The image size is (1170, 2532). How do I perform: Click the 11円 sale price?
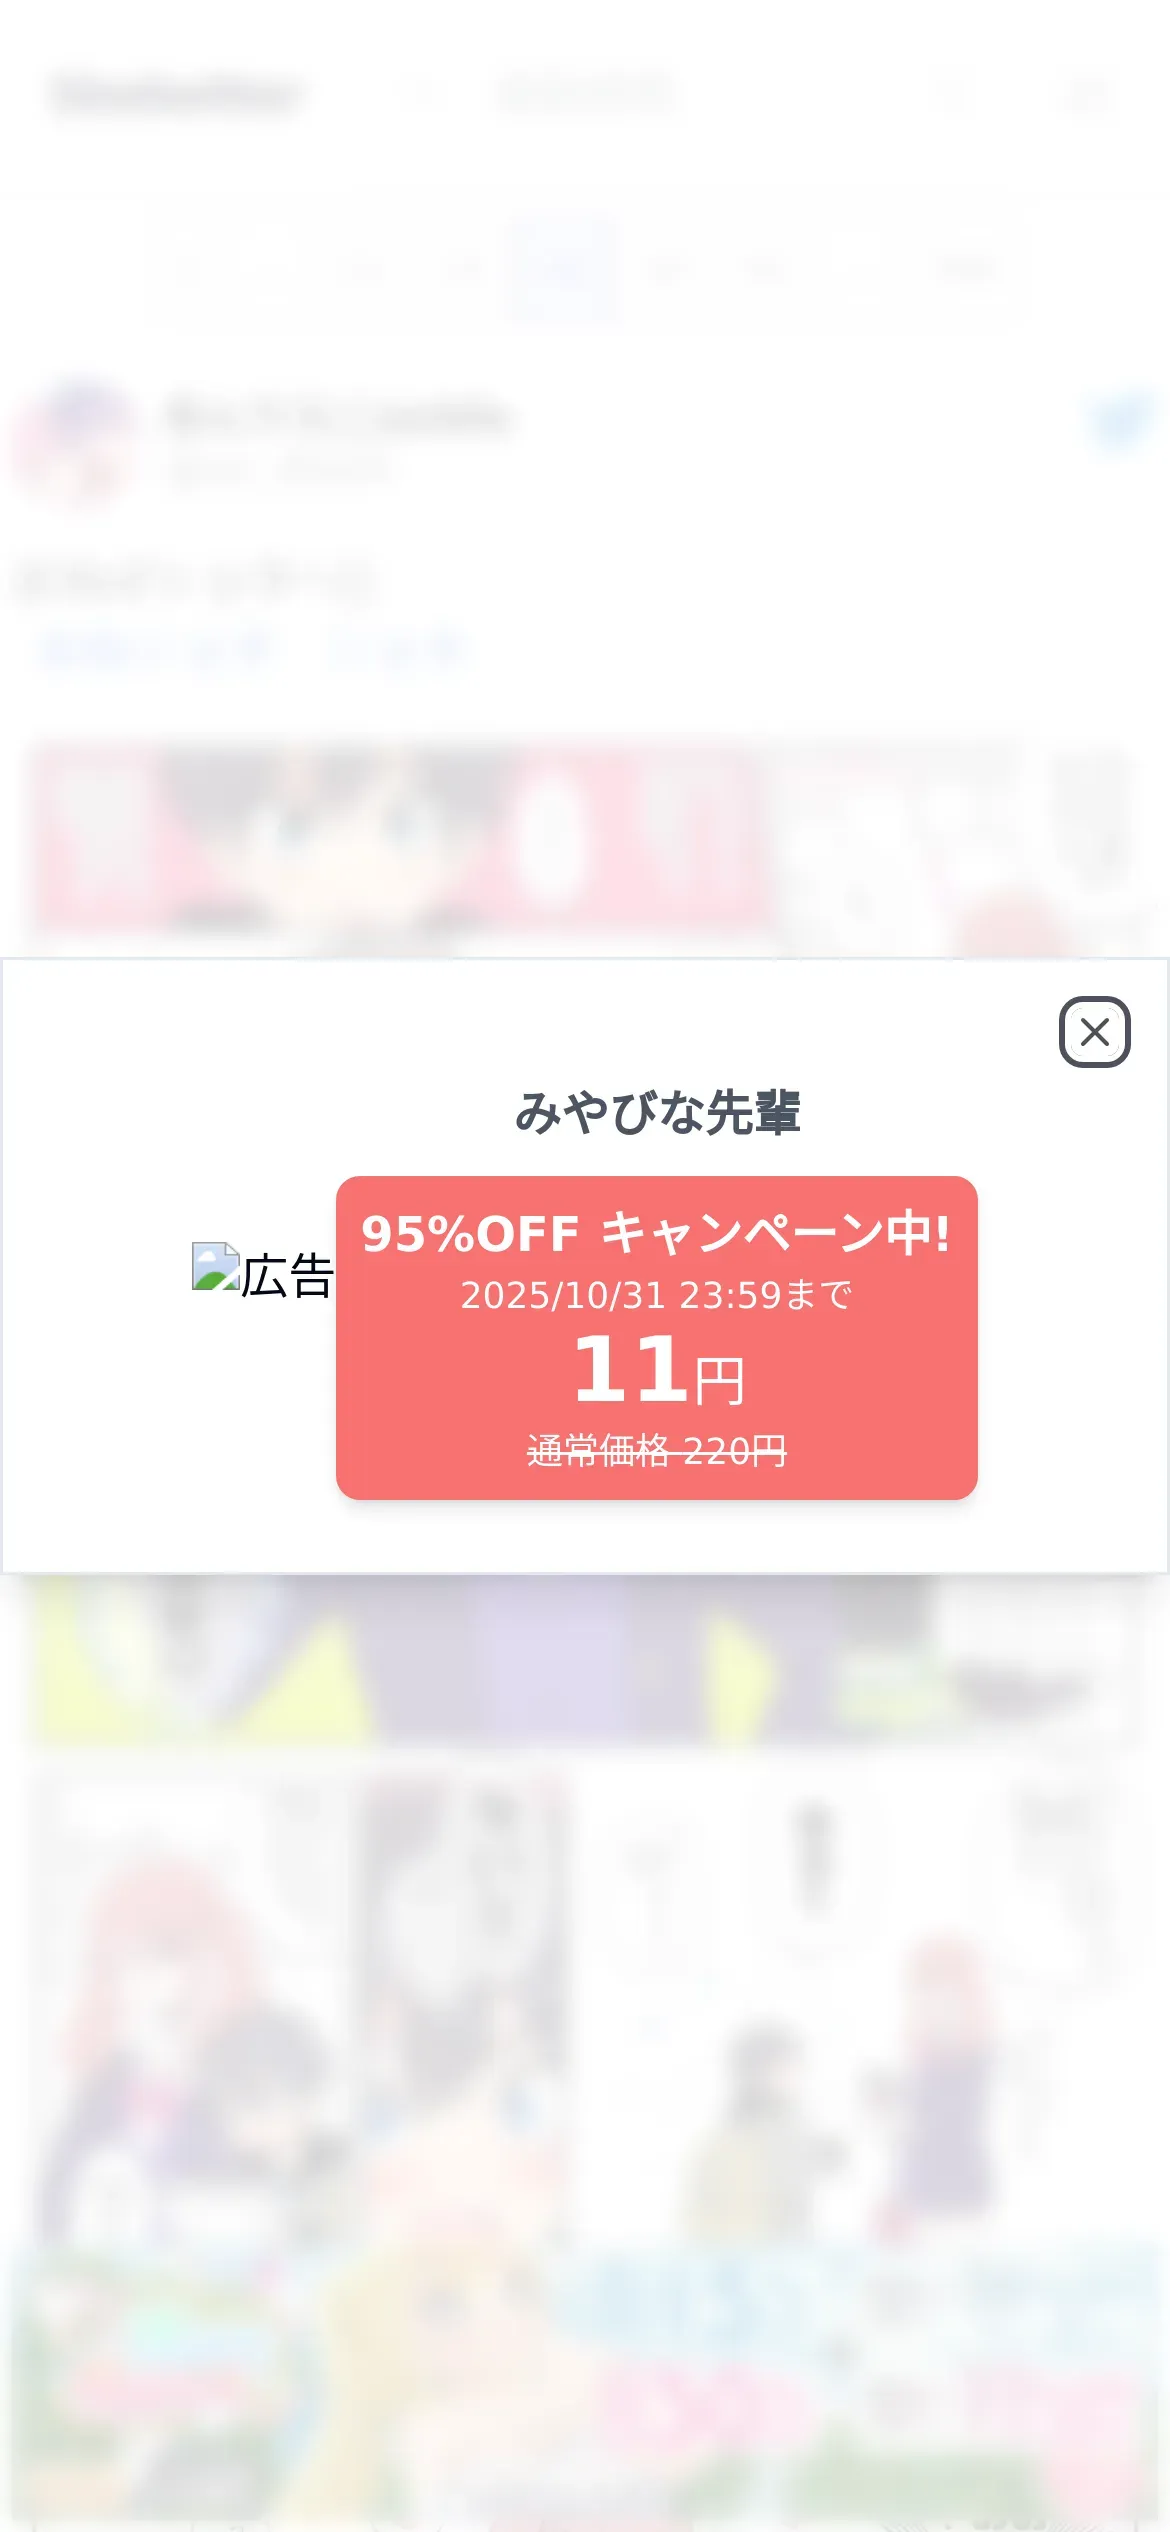[x=657, y=1369]
